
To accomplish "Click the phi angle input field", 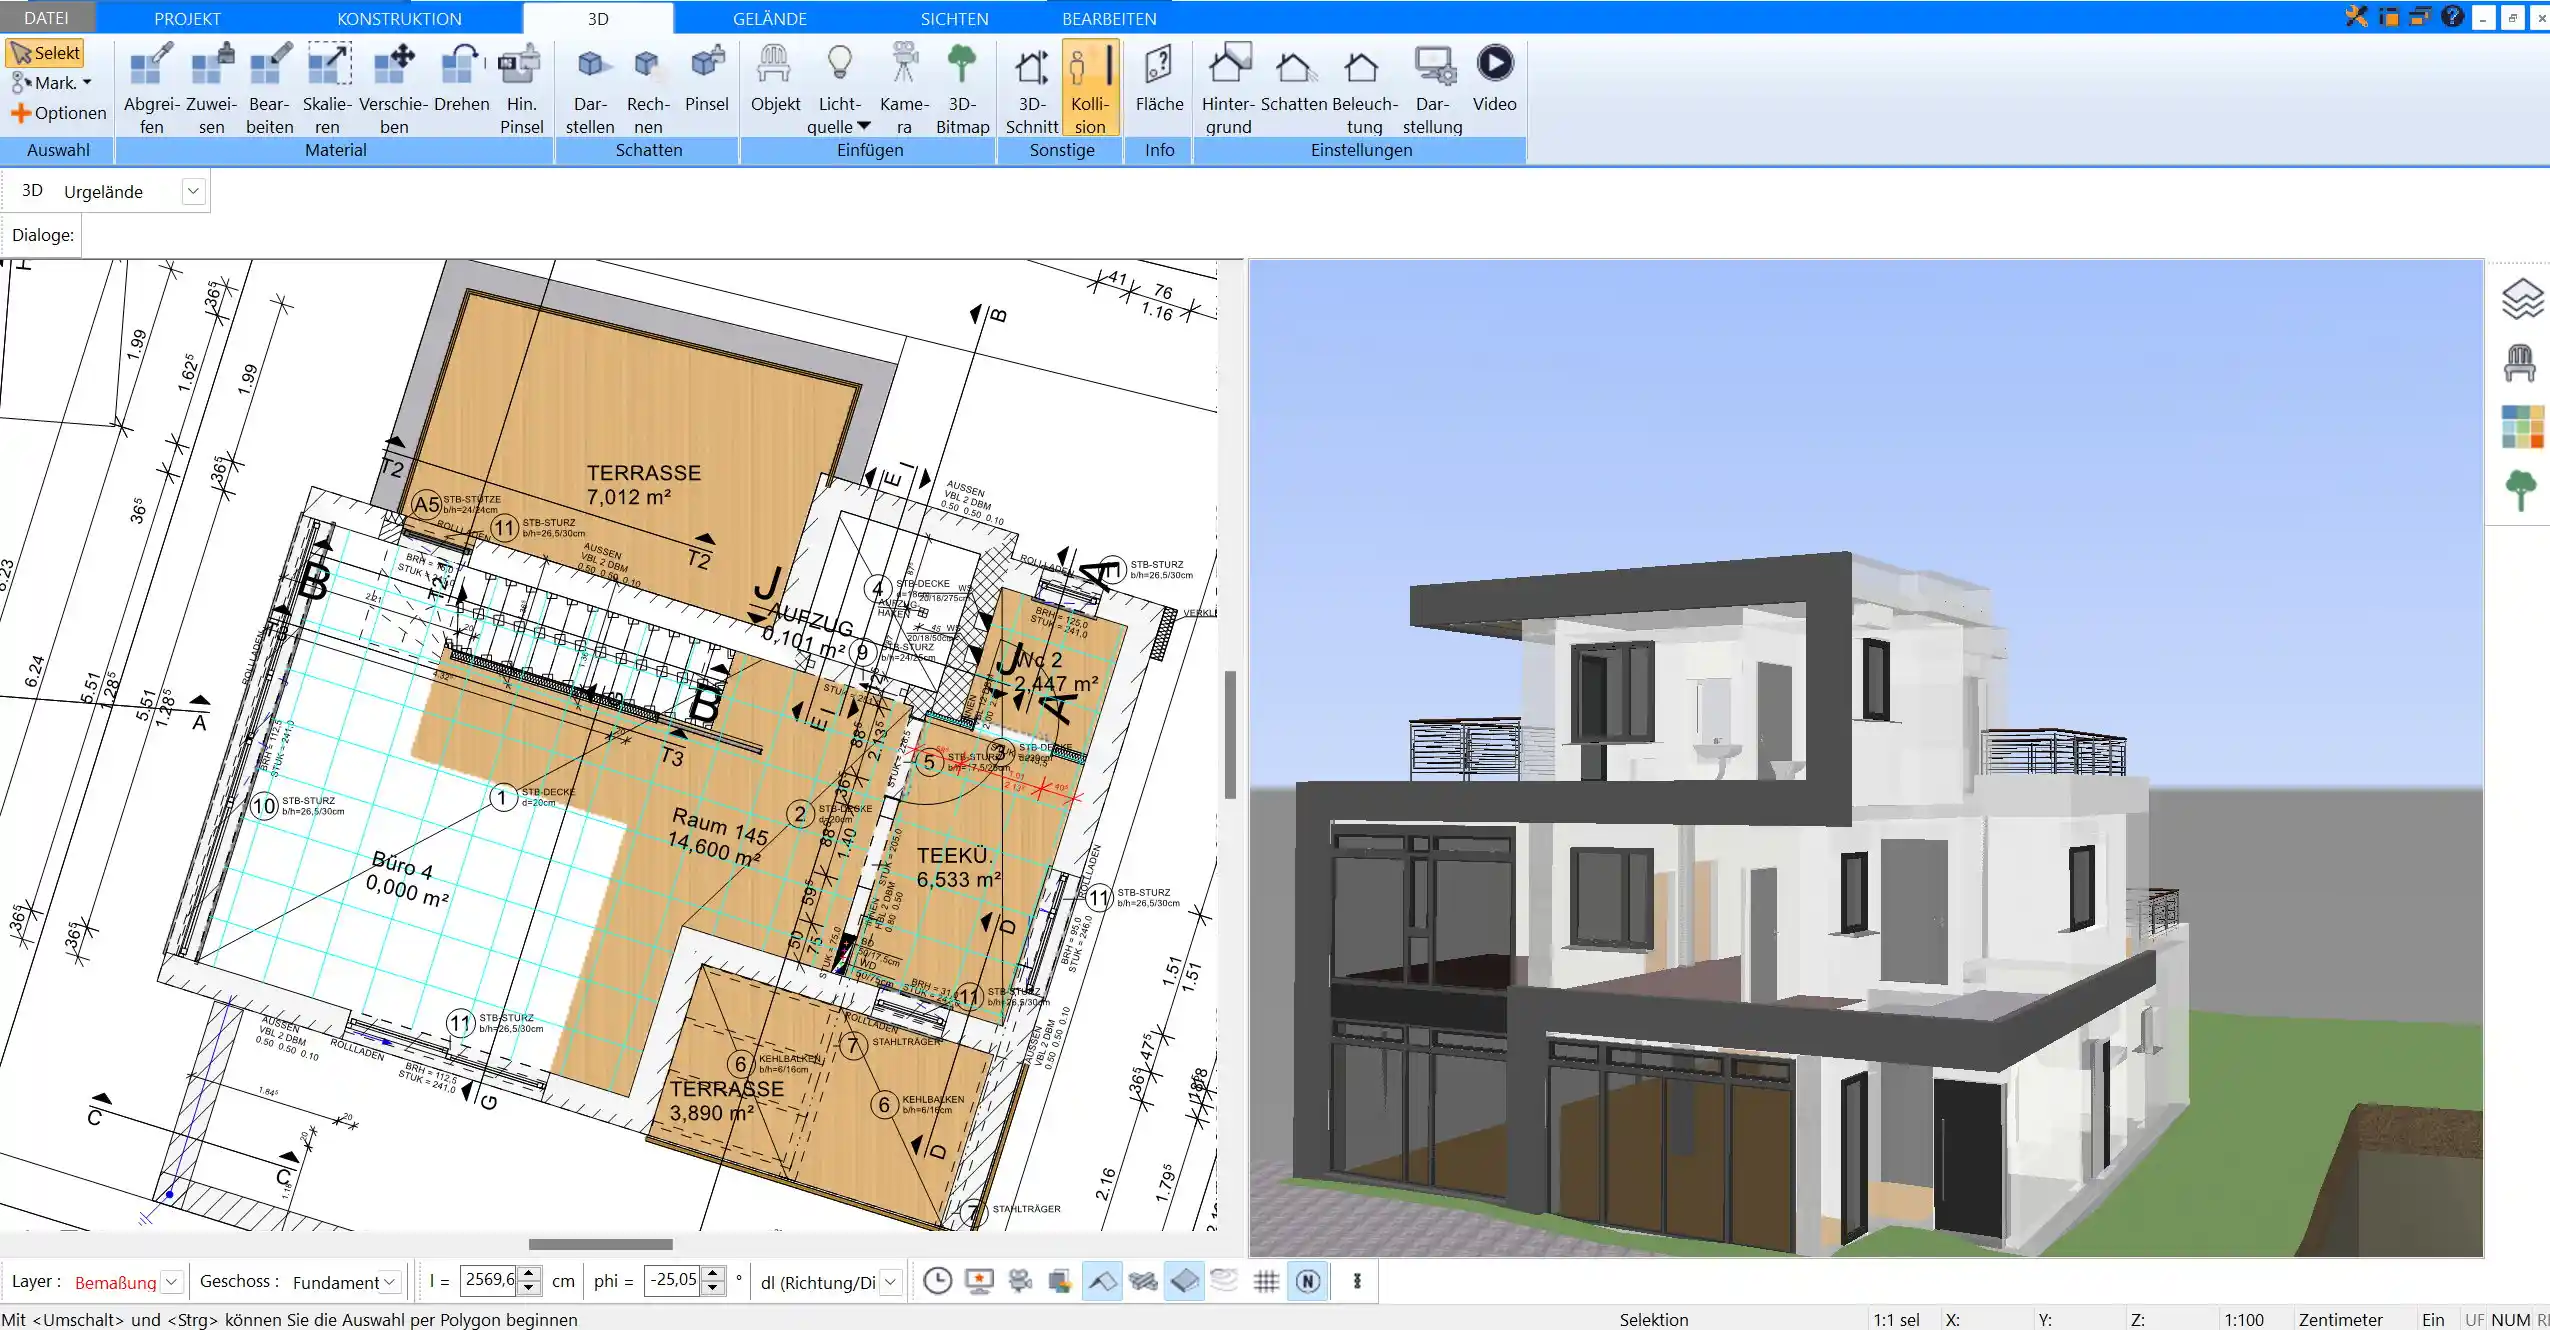I will tap(673, 1281).
